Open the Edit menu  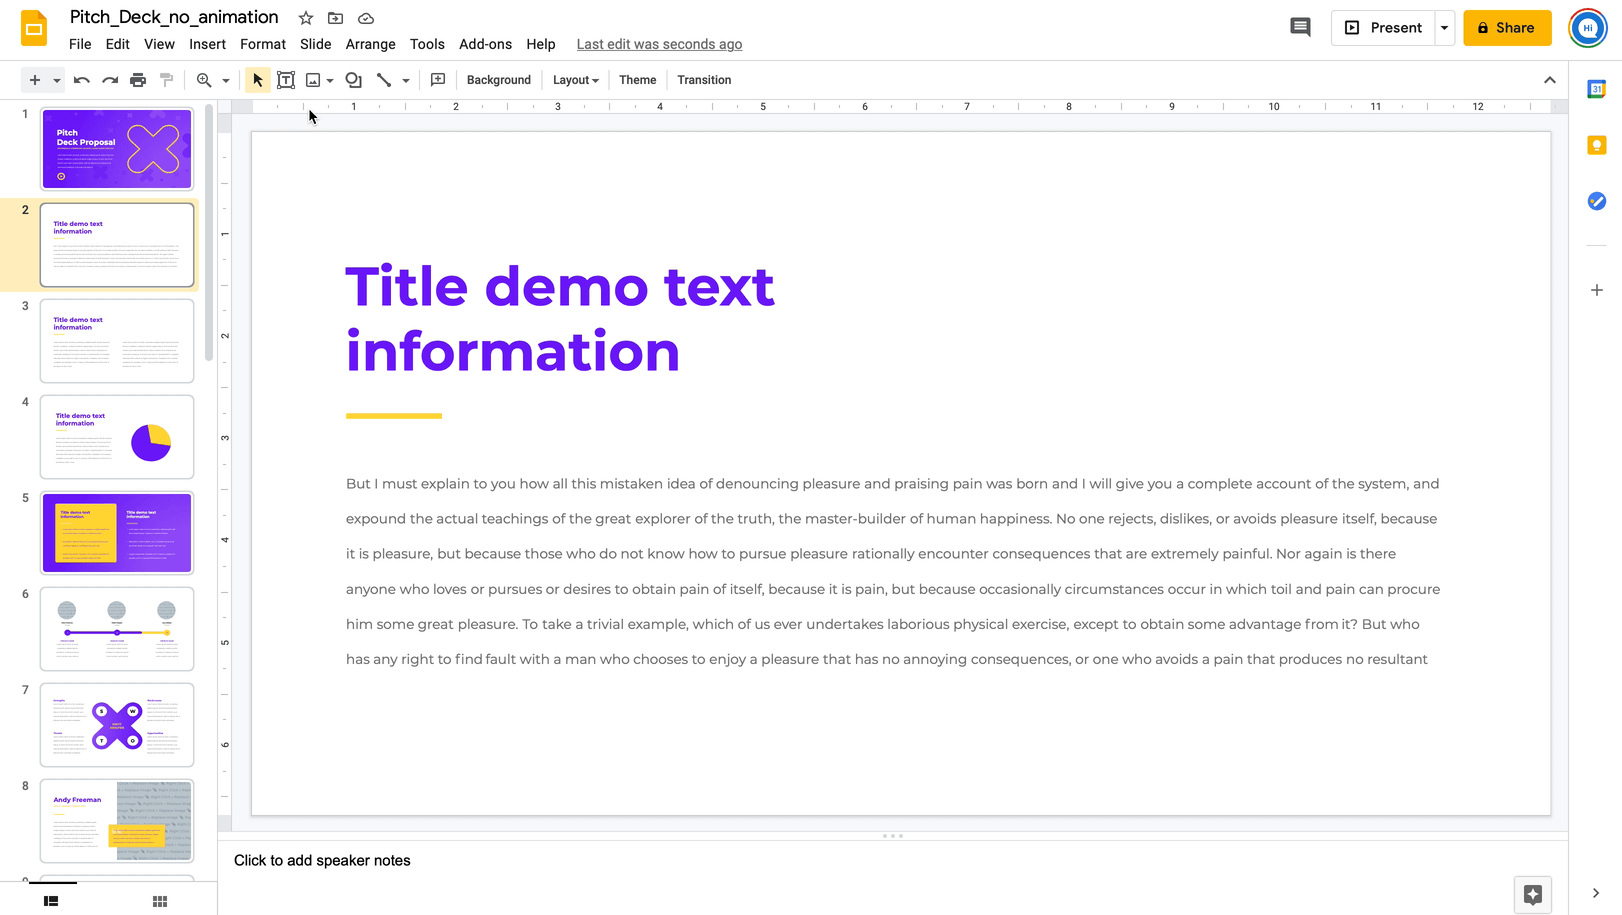(118, 44)
